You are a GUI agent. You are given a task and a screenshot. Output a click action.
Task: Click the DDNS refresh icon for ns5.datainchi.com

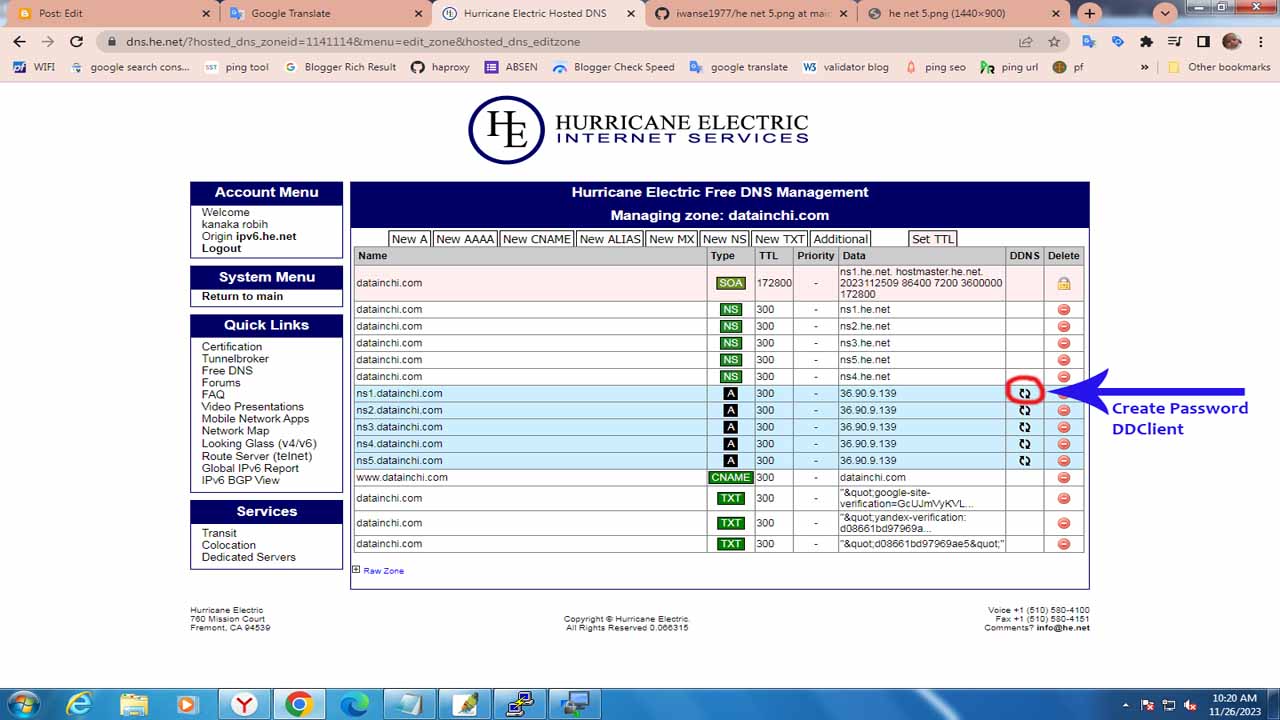point(1024,461)
